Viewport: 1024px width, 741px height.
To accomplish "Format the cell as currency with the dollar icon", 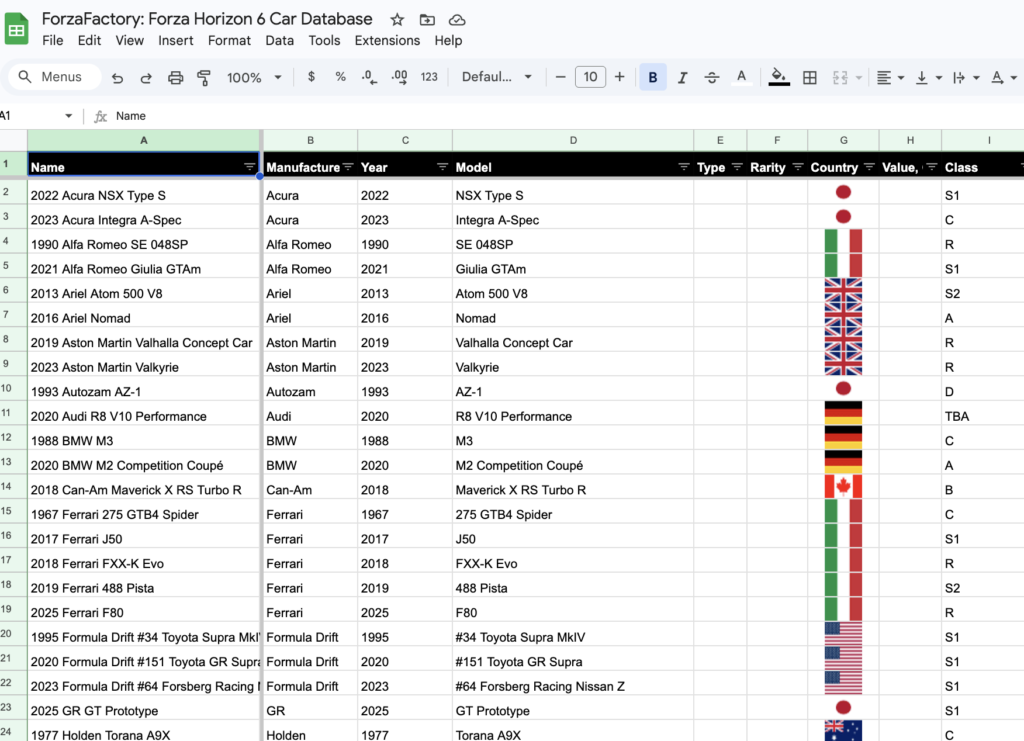I will click(x=312, y=77).
